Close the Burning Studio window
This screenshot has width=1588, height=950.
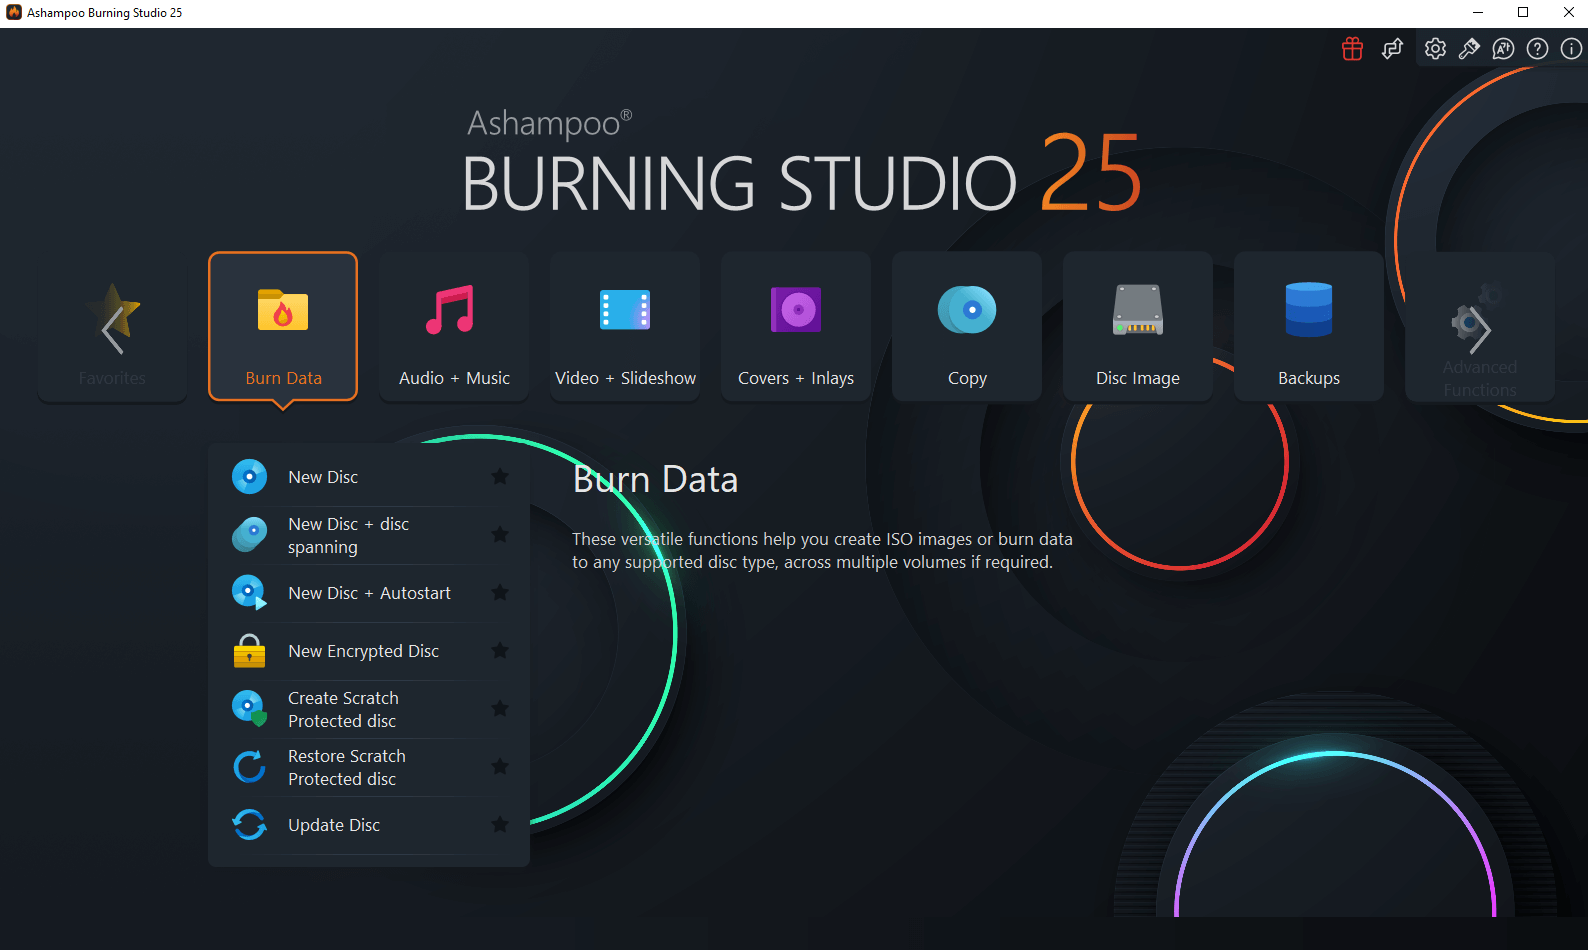pos(1568,13)
